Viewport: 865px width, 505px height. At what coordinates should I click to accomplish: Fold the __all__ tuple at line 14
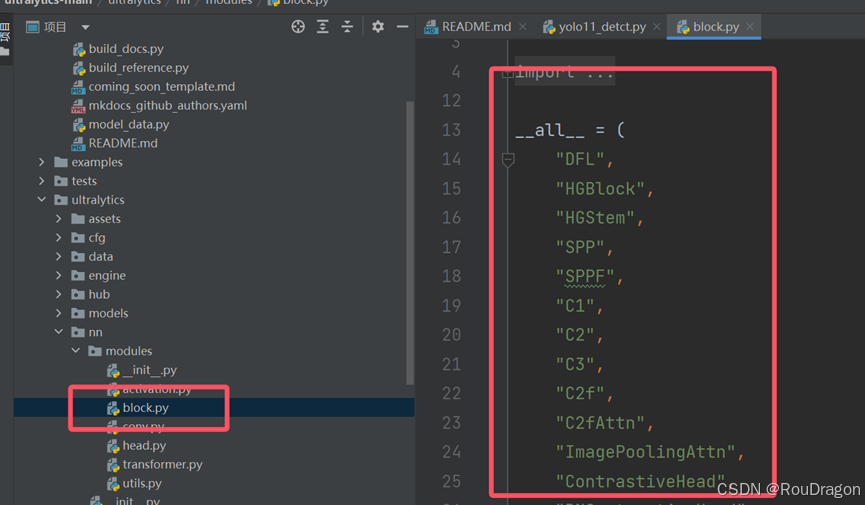pyautogui.click(x=508, y=160)
